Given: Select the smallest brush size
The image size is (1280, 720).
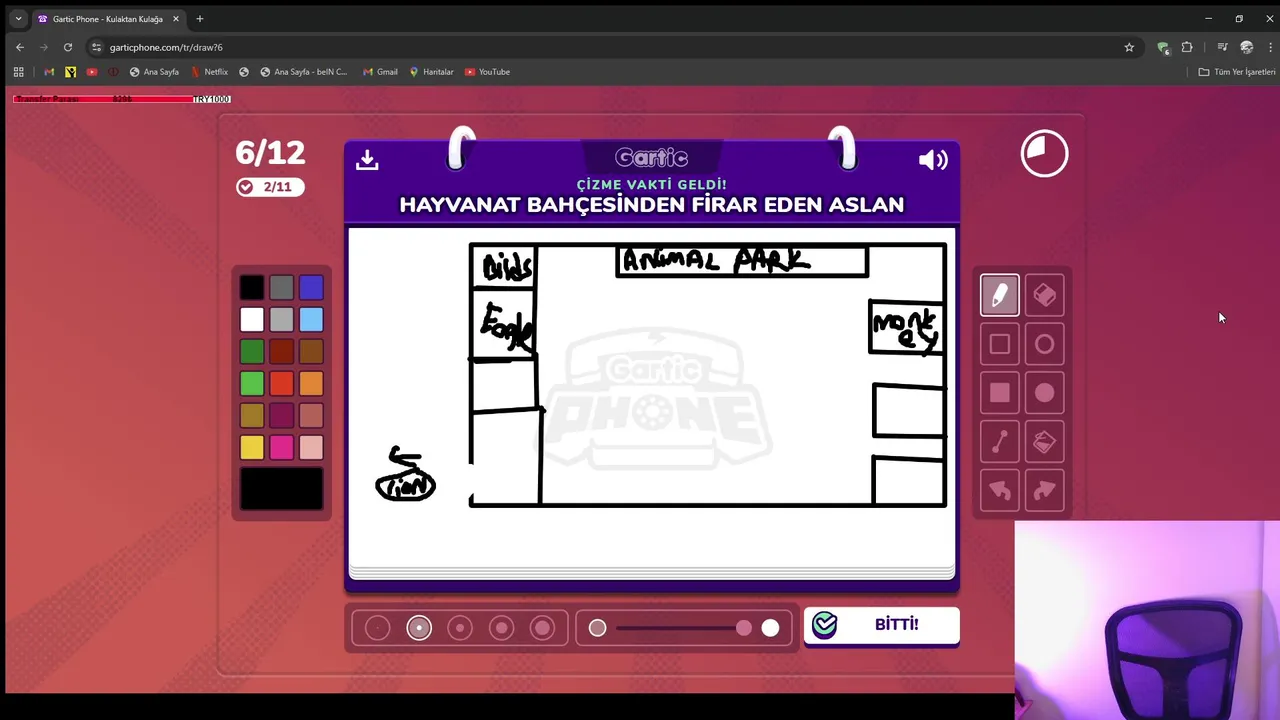Looking at the screenshot, I should [x=377, y=628].
